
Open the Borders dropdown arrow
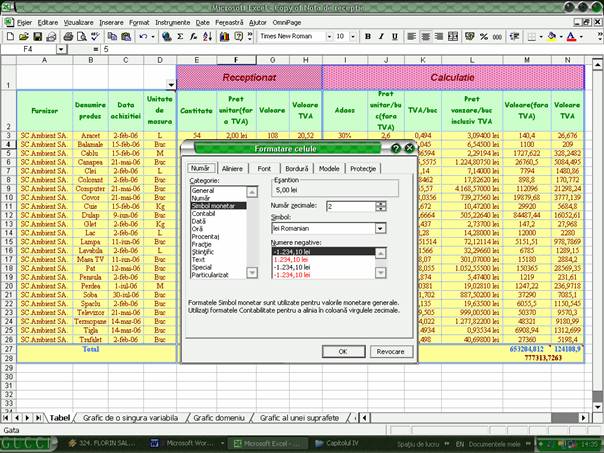pyautogui.click(x=541, y=37)
